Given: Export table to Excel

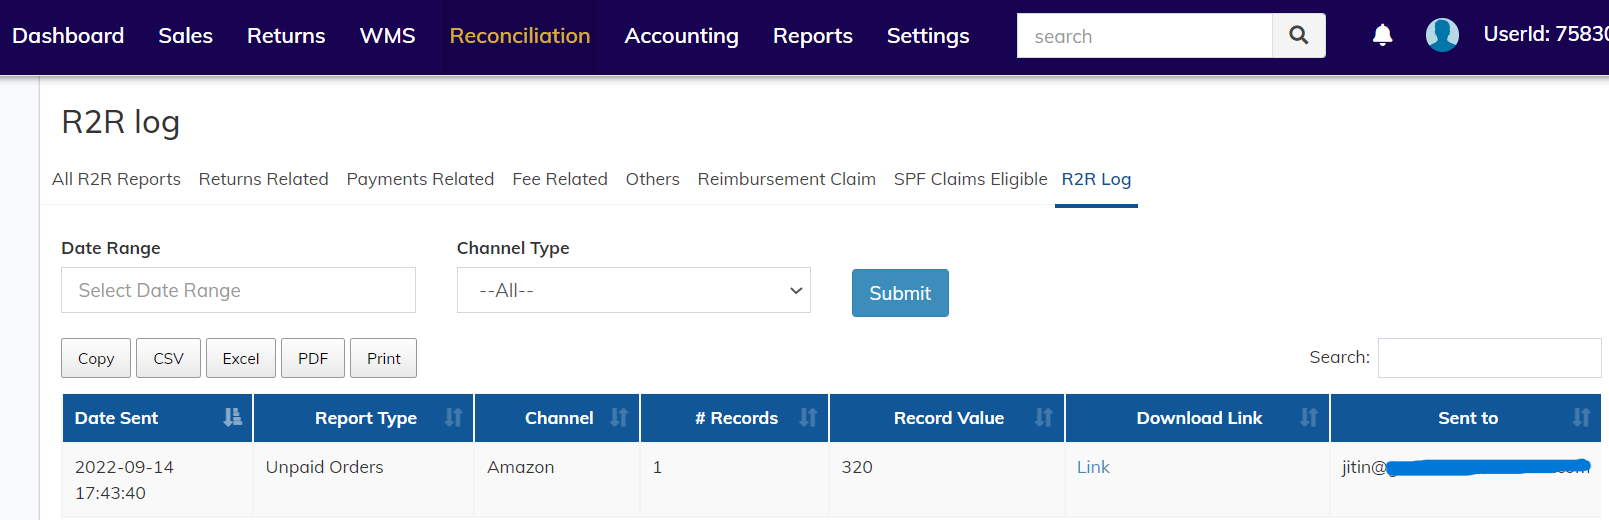Looking at the screenshot, I should pyautogui.click(x=240, y=358).
